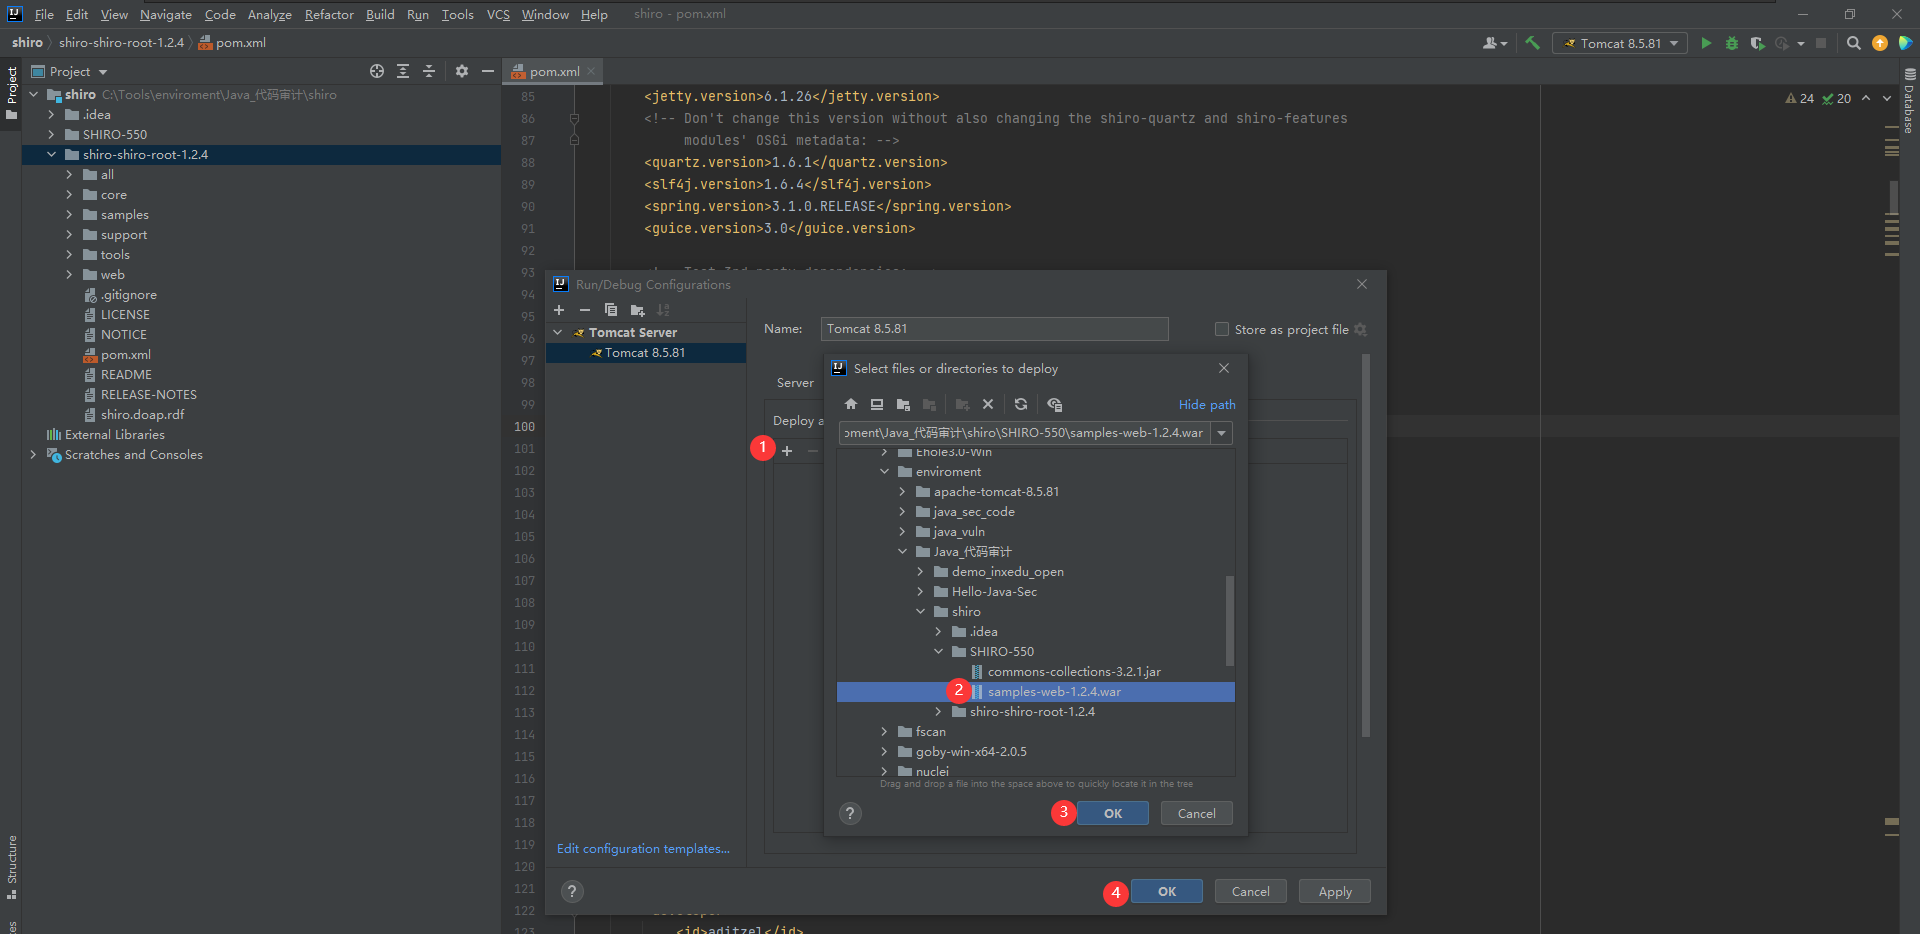Switch to pom.xml editor tab

(553, 71)
